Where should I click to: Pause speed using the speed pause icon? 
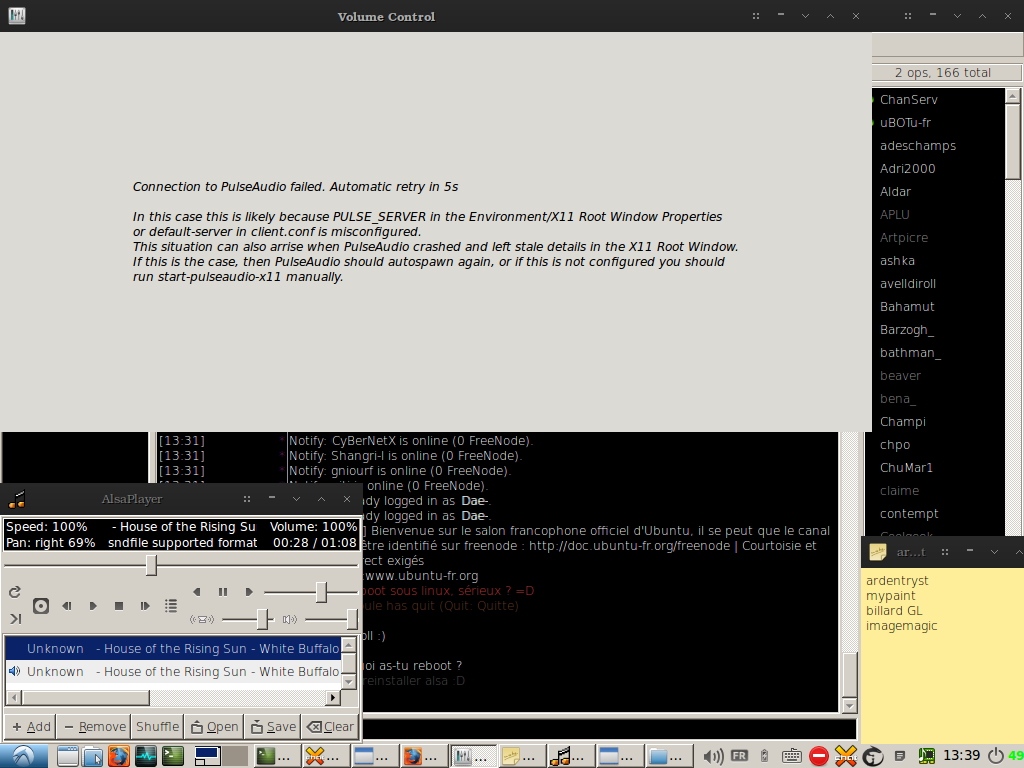coord(223,592)
